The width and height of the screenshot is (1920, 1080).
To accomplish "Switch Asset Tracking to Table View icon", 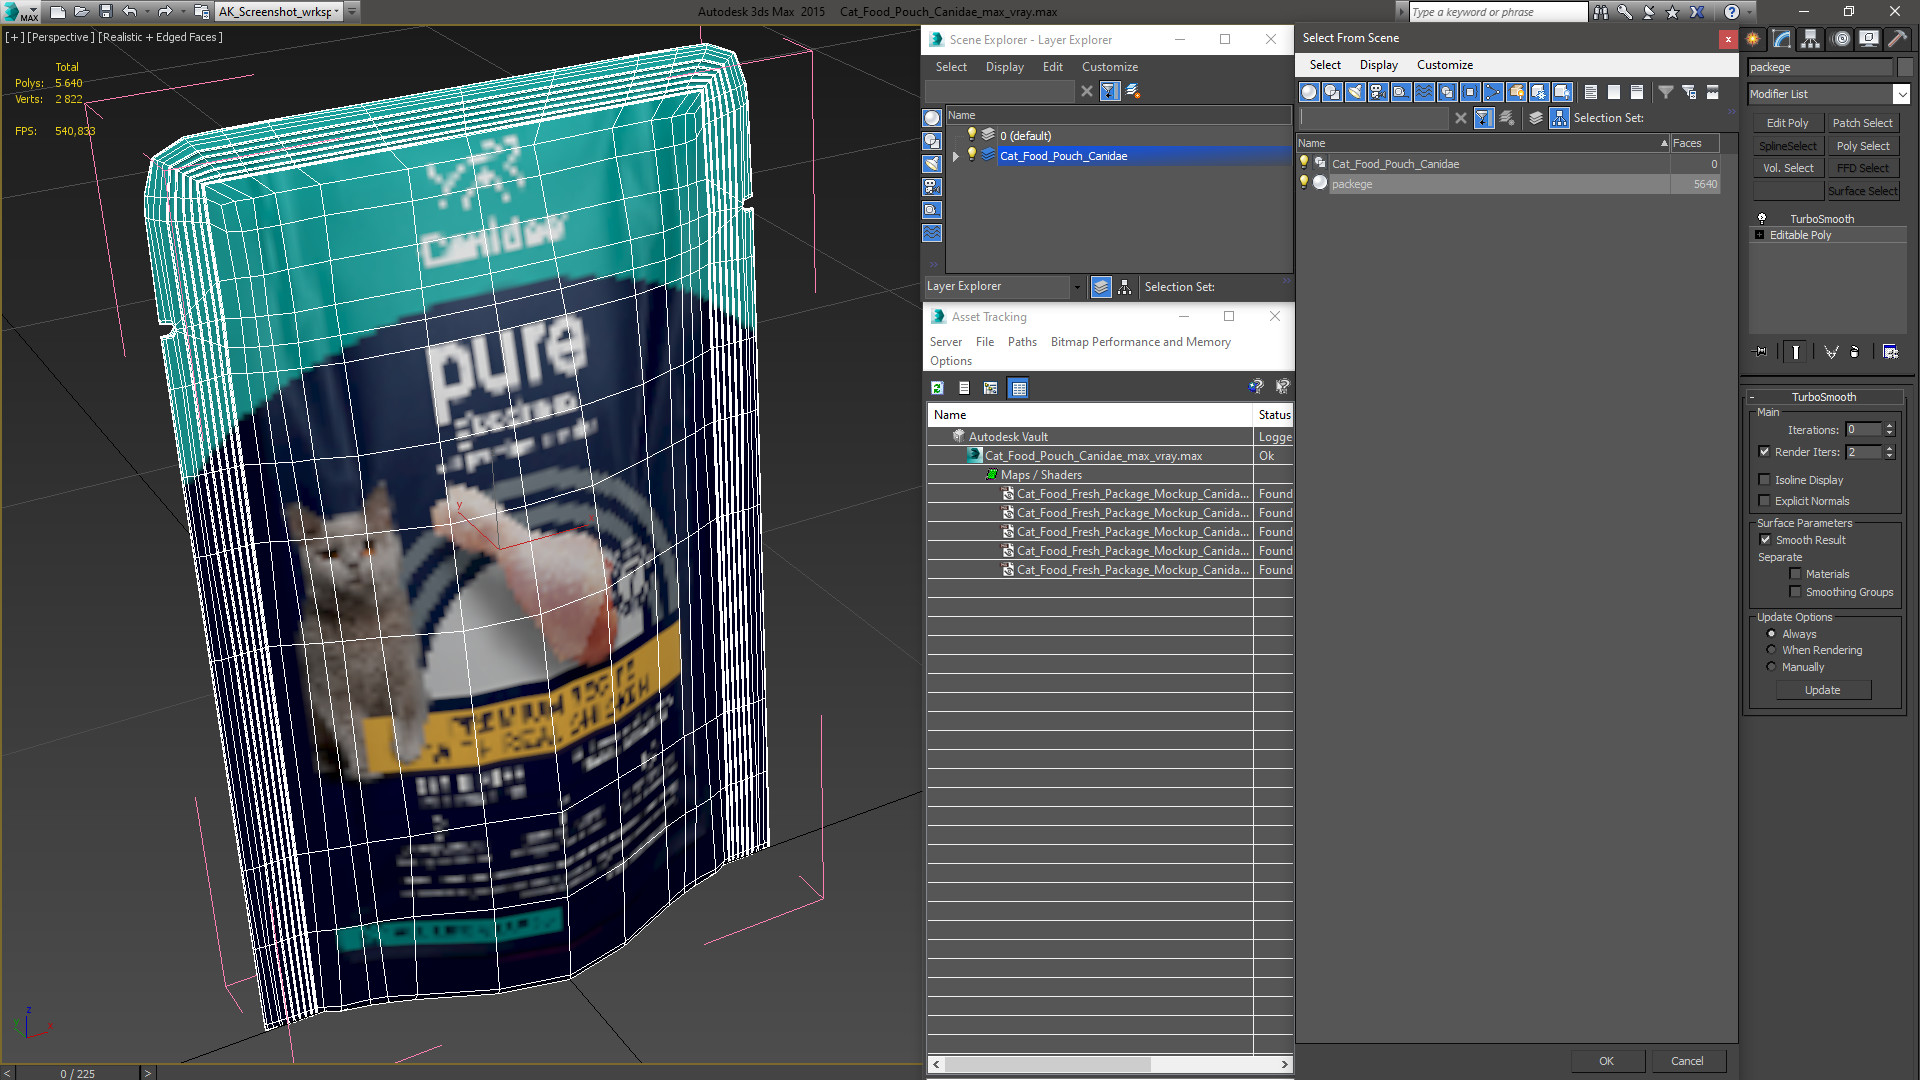I will coord(1018,388).
